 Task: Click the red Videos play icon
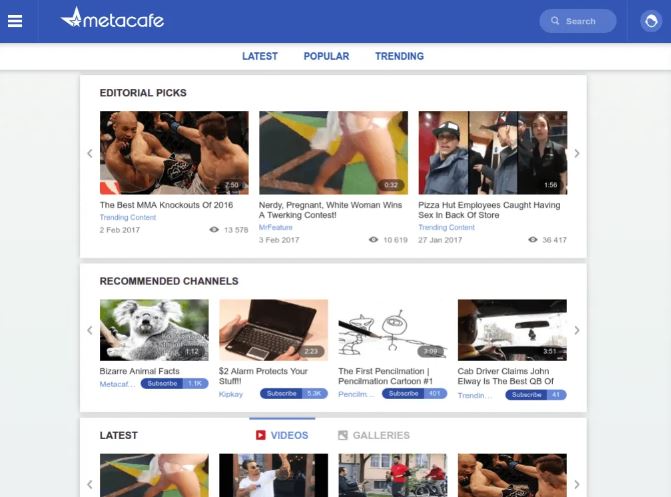[x=260, y=435]
